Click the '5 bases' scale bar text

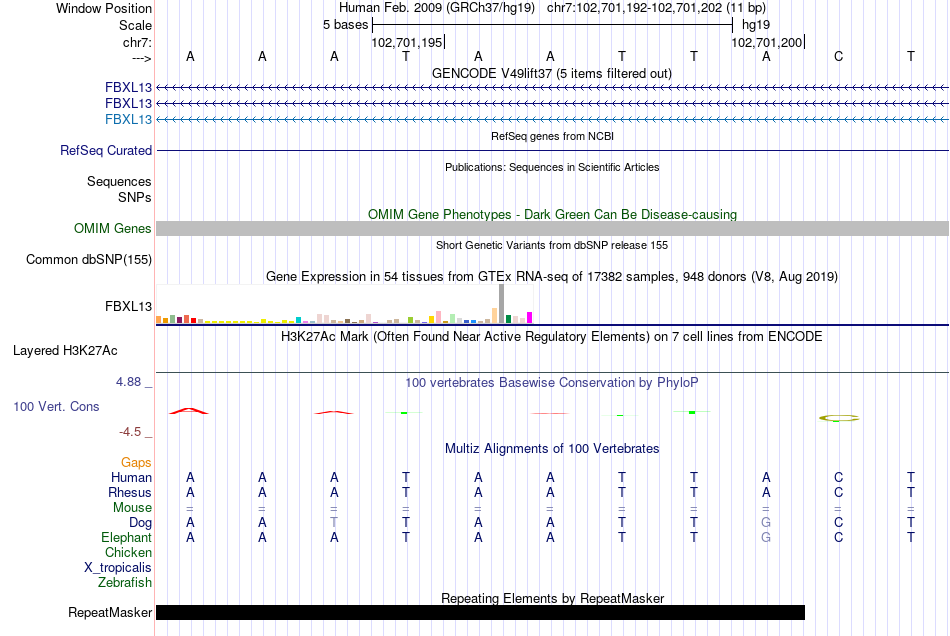[x=345, y=25]
